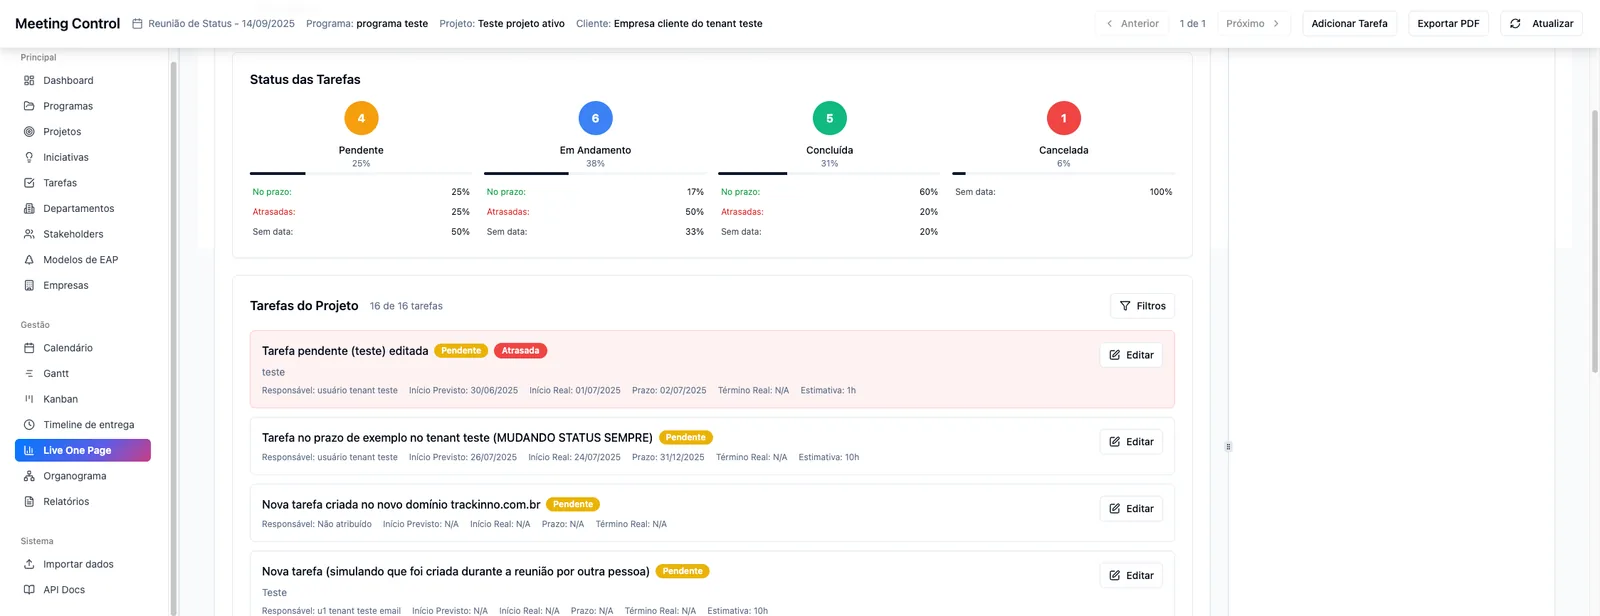This screenshot has height=616, width=1600.
Task: Click the Kanban columns icon
Action: (29, 399)
